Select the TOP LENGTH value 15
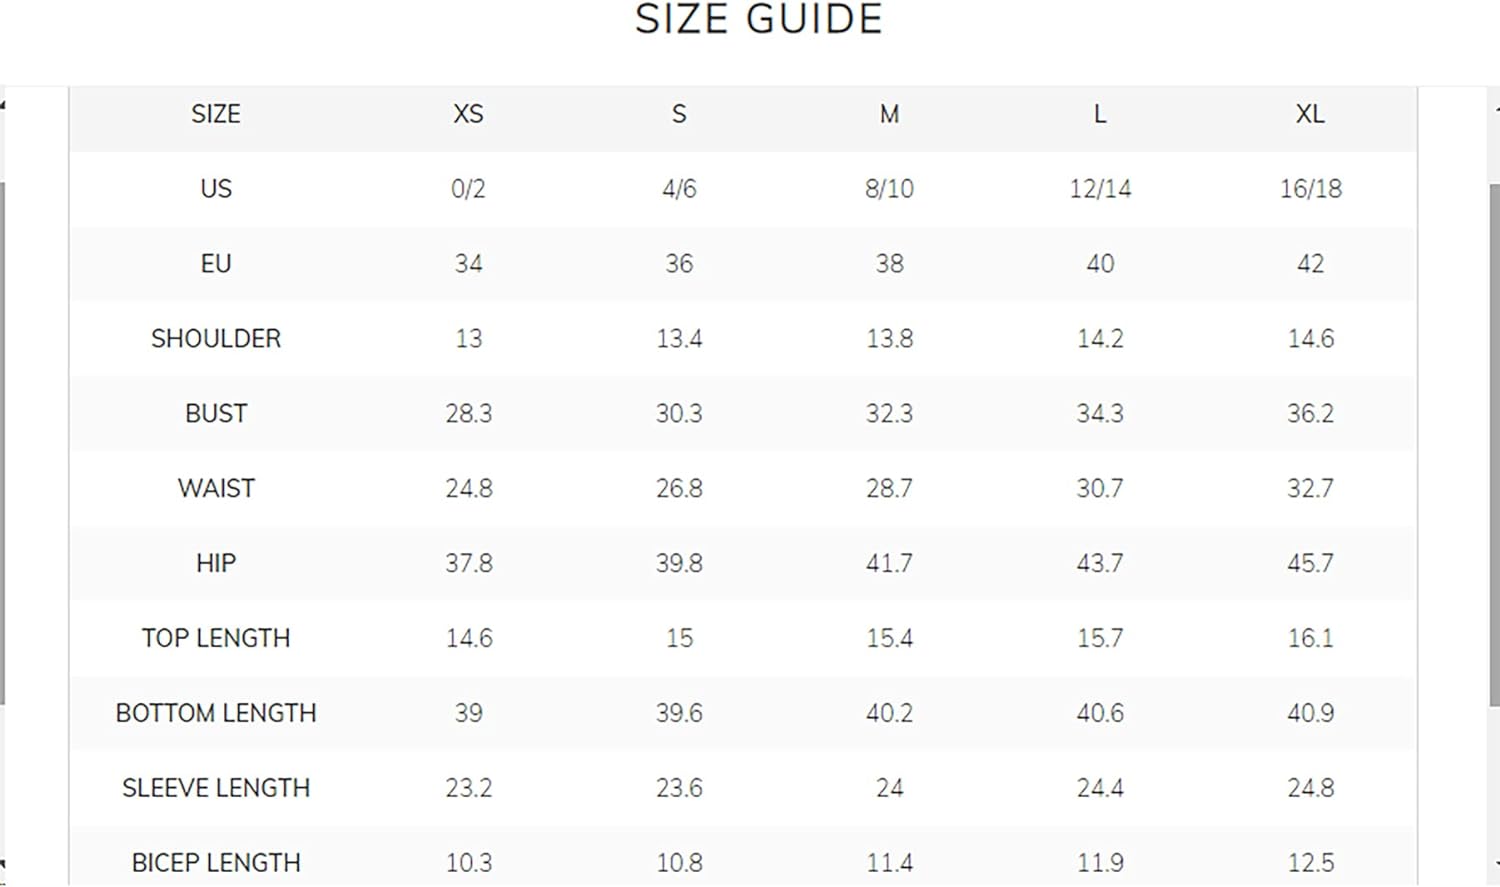This screenshot has width=1500, height=887. click(679, 638)
